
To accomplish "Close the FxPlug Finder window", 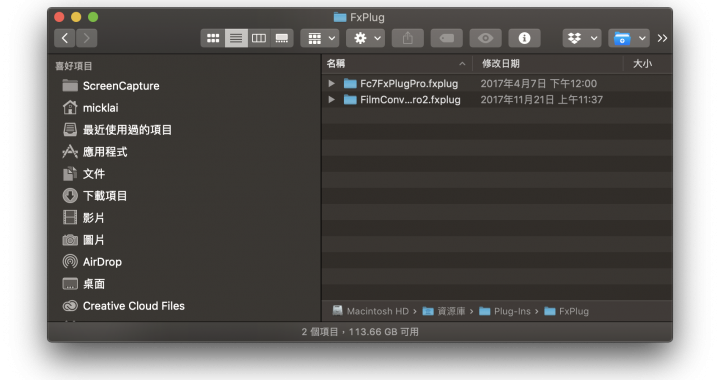I will pyautogui.click(x=59, y=17).
